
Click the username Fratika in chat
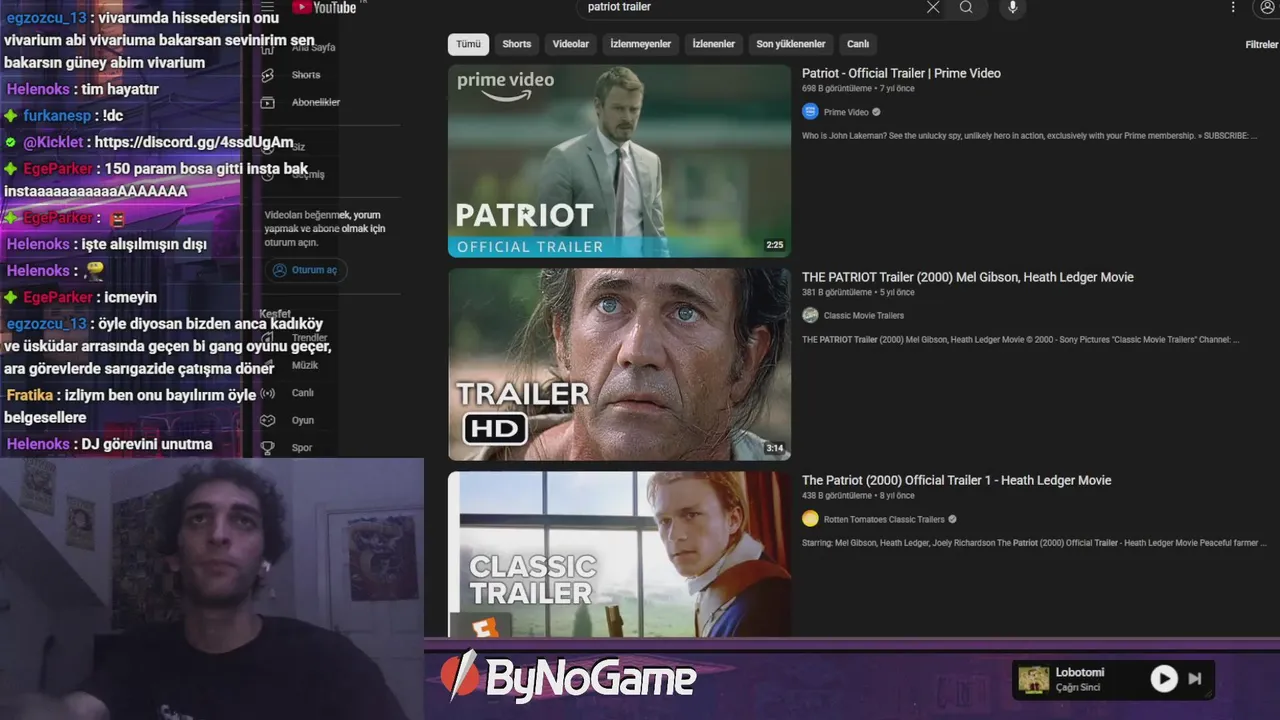point(30,395)
